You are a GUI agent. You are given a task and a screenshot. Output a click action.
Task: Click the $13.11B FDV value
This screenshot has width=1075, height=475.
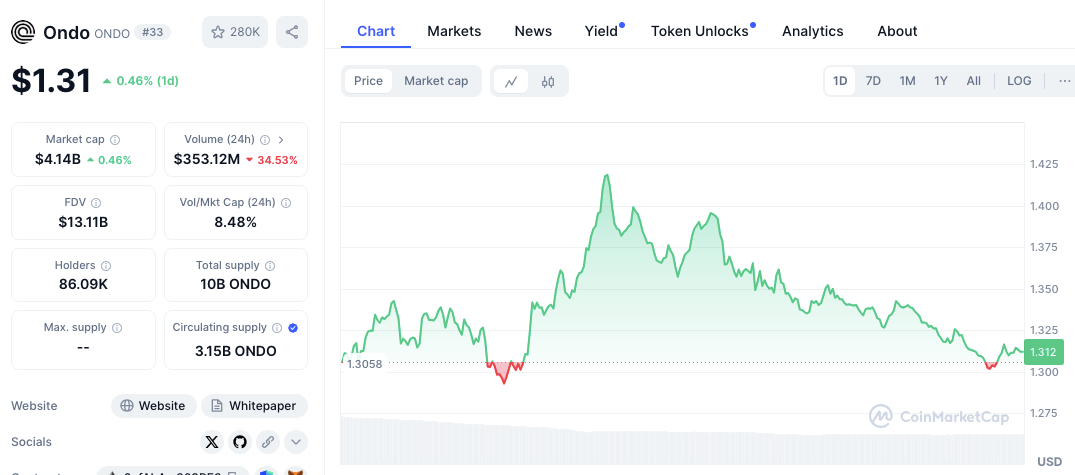tap(83, 222)
